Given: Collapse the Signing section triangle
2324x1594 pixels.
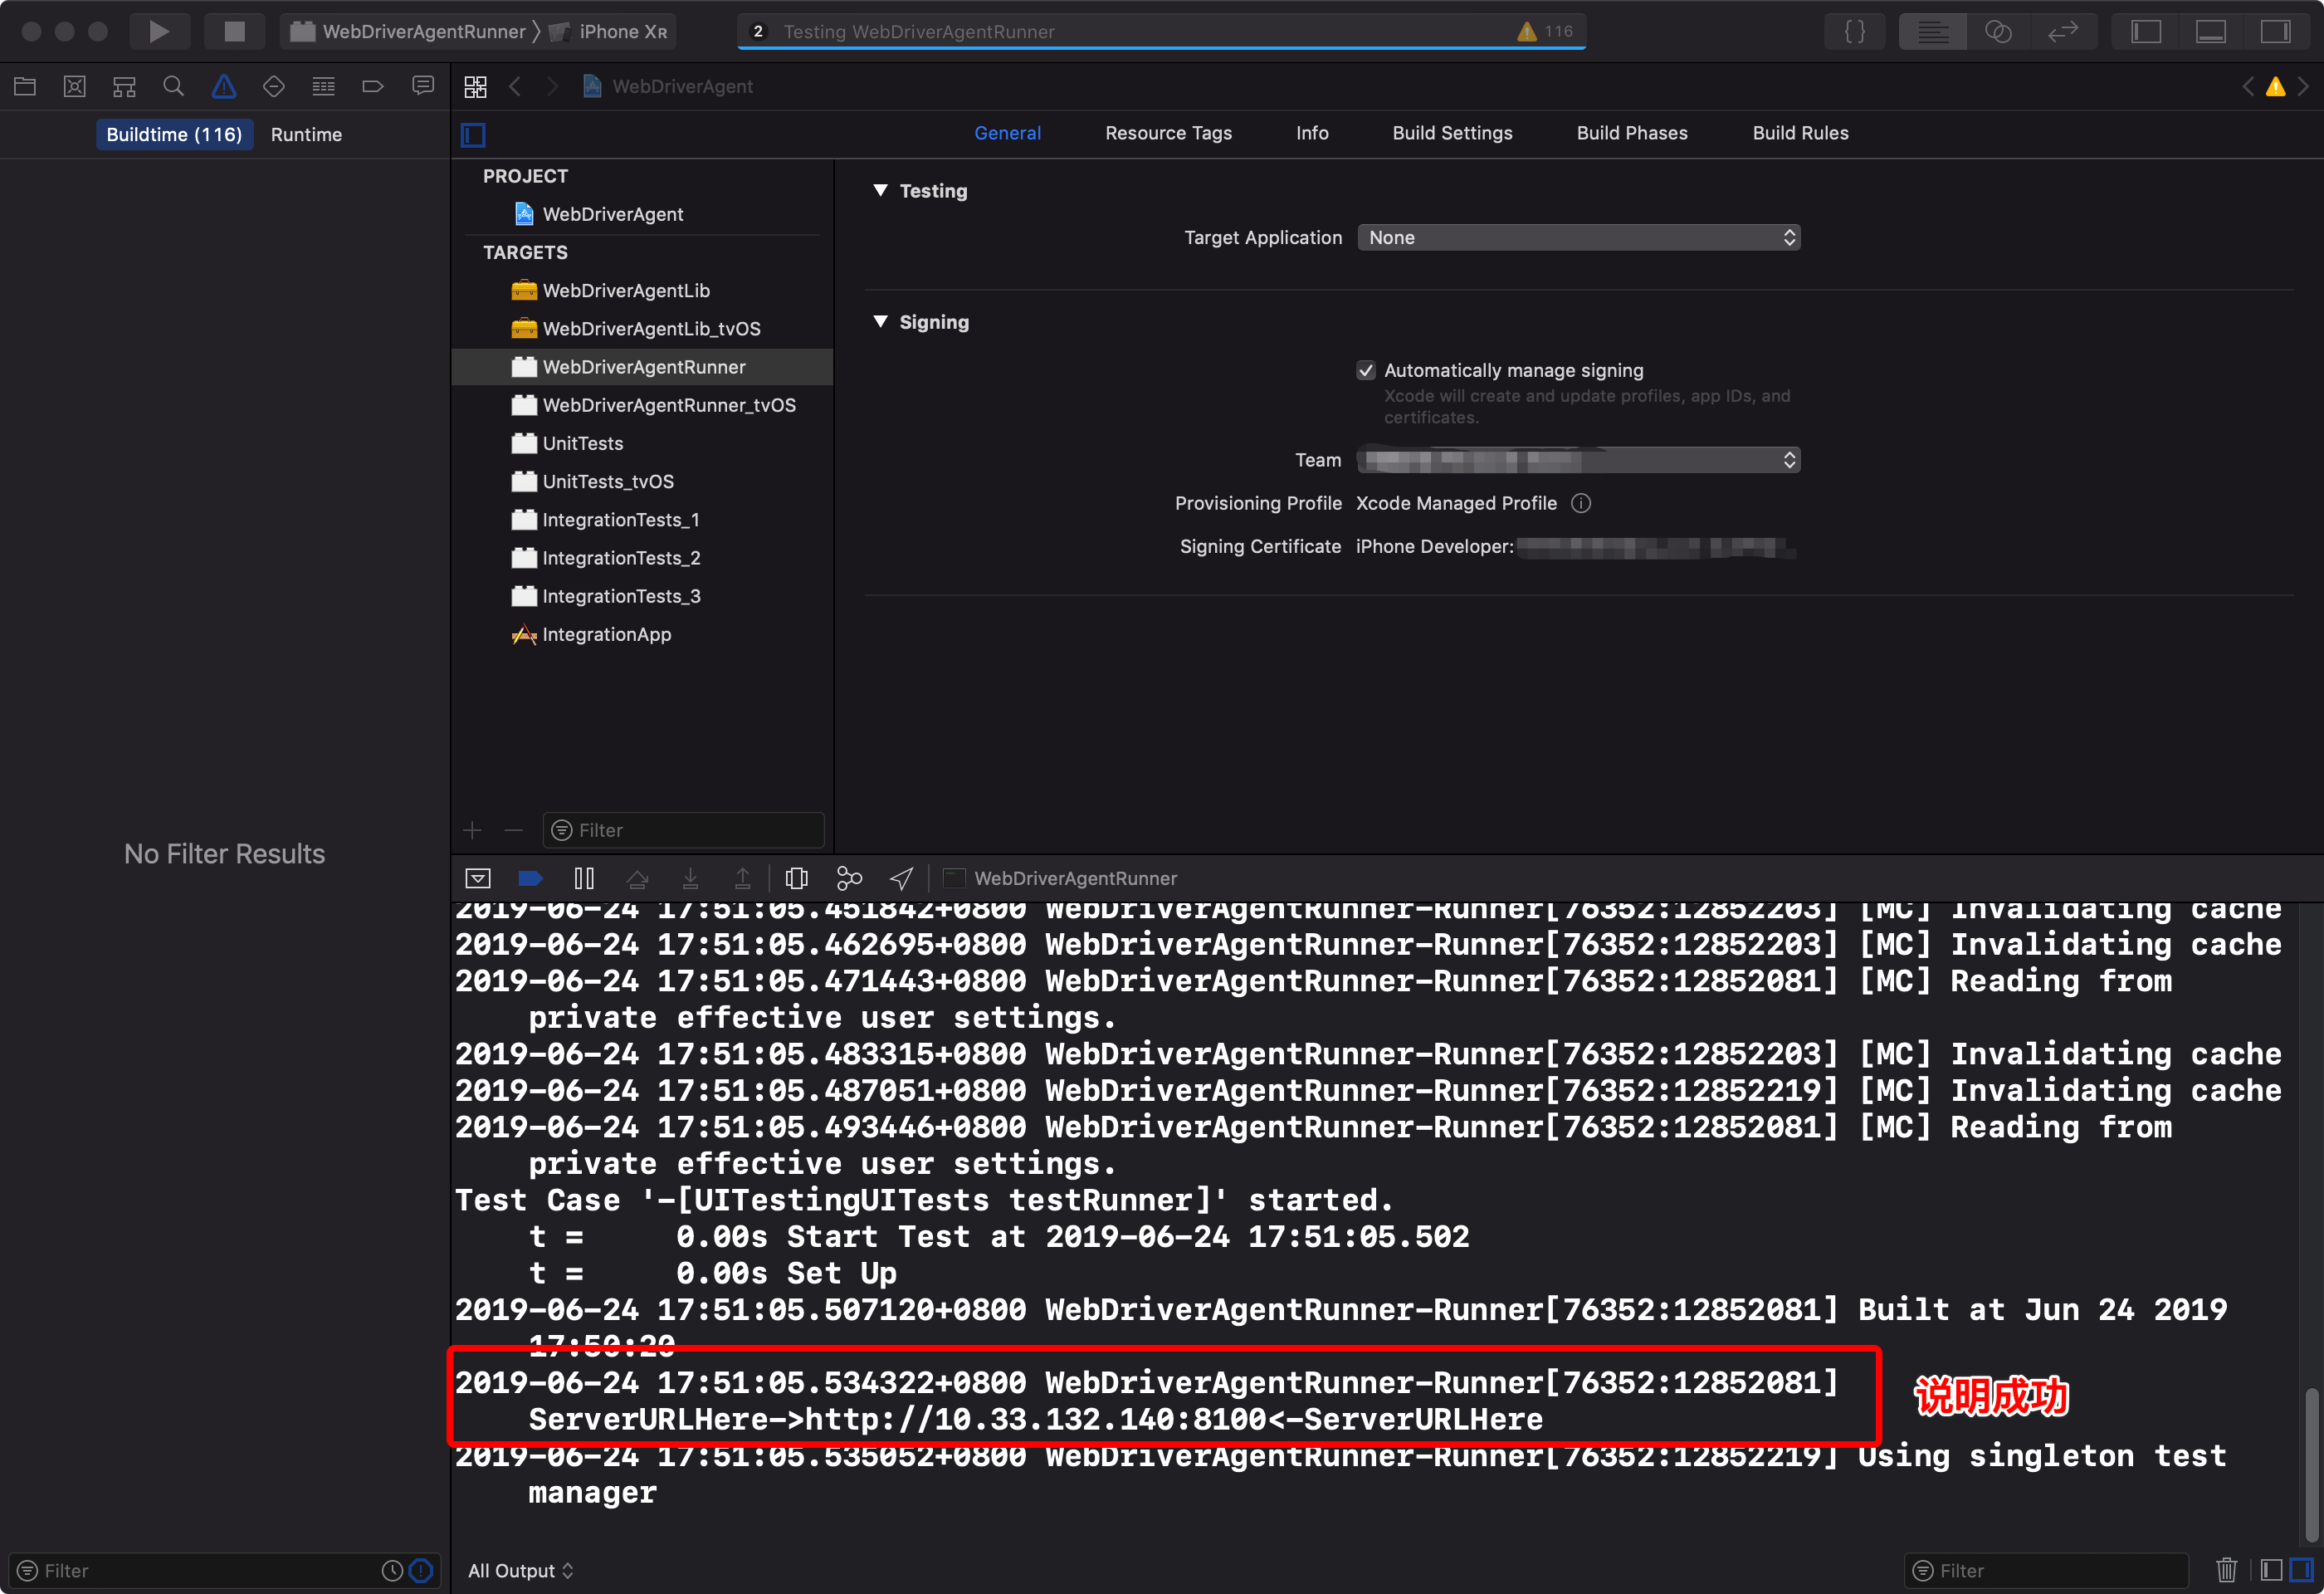Looking at the screenshot, I should pyautogui.click(x=880, y=322).
